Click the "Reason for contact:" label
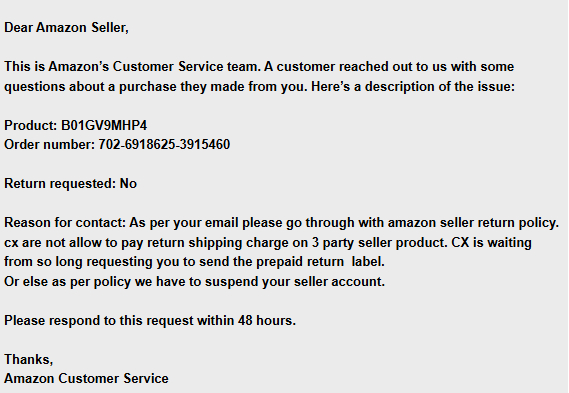The width and height of the screenshot is (569, 393). (65, 222)
